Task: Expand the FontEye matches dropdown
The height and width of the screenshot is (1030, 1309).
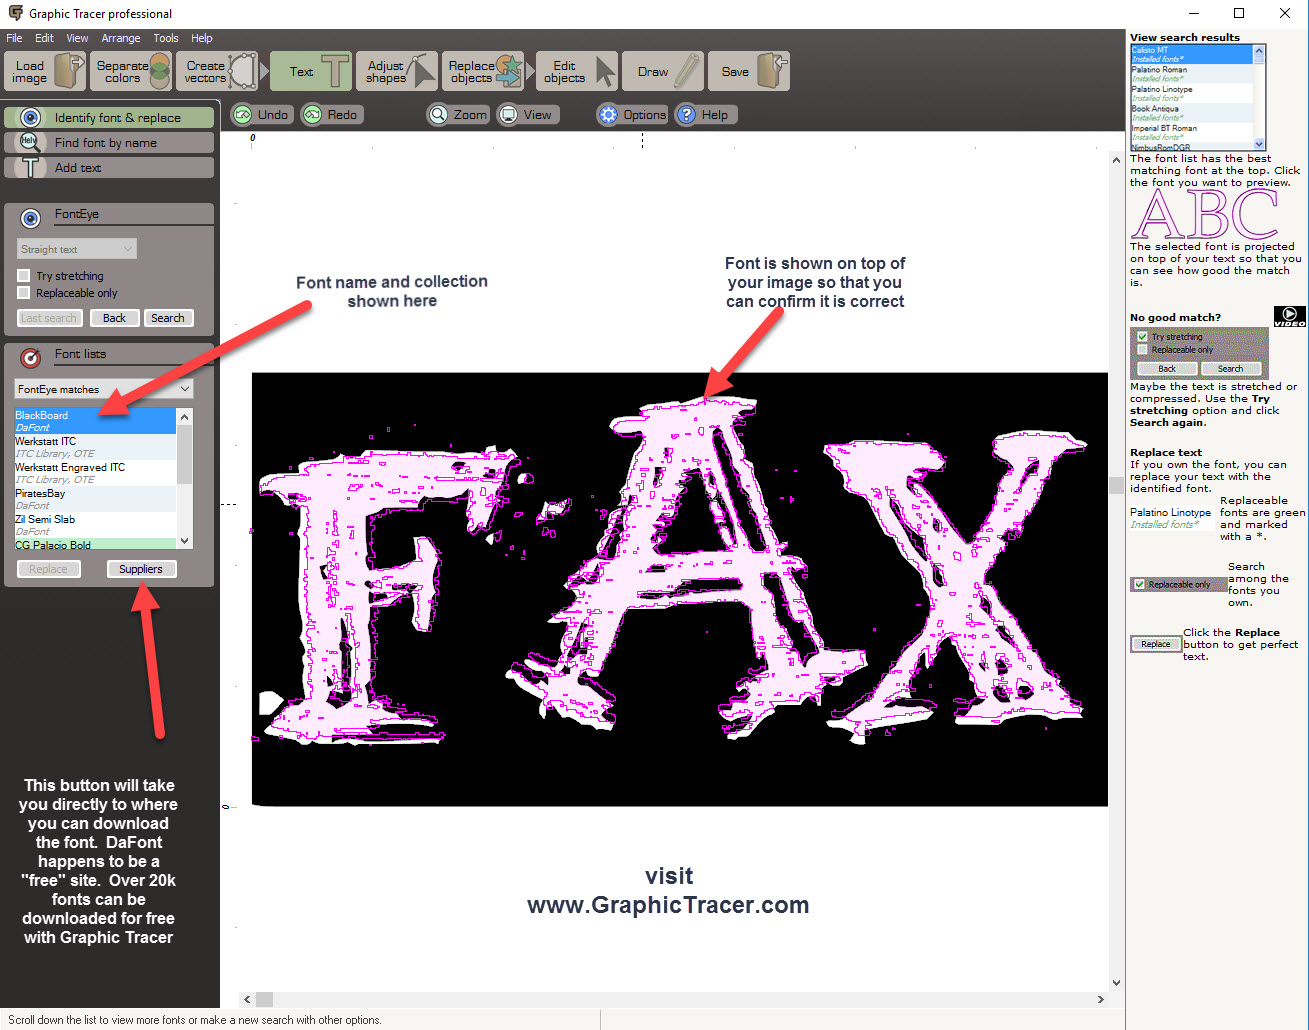Action: click(x=104, y=389)
